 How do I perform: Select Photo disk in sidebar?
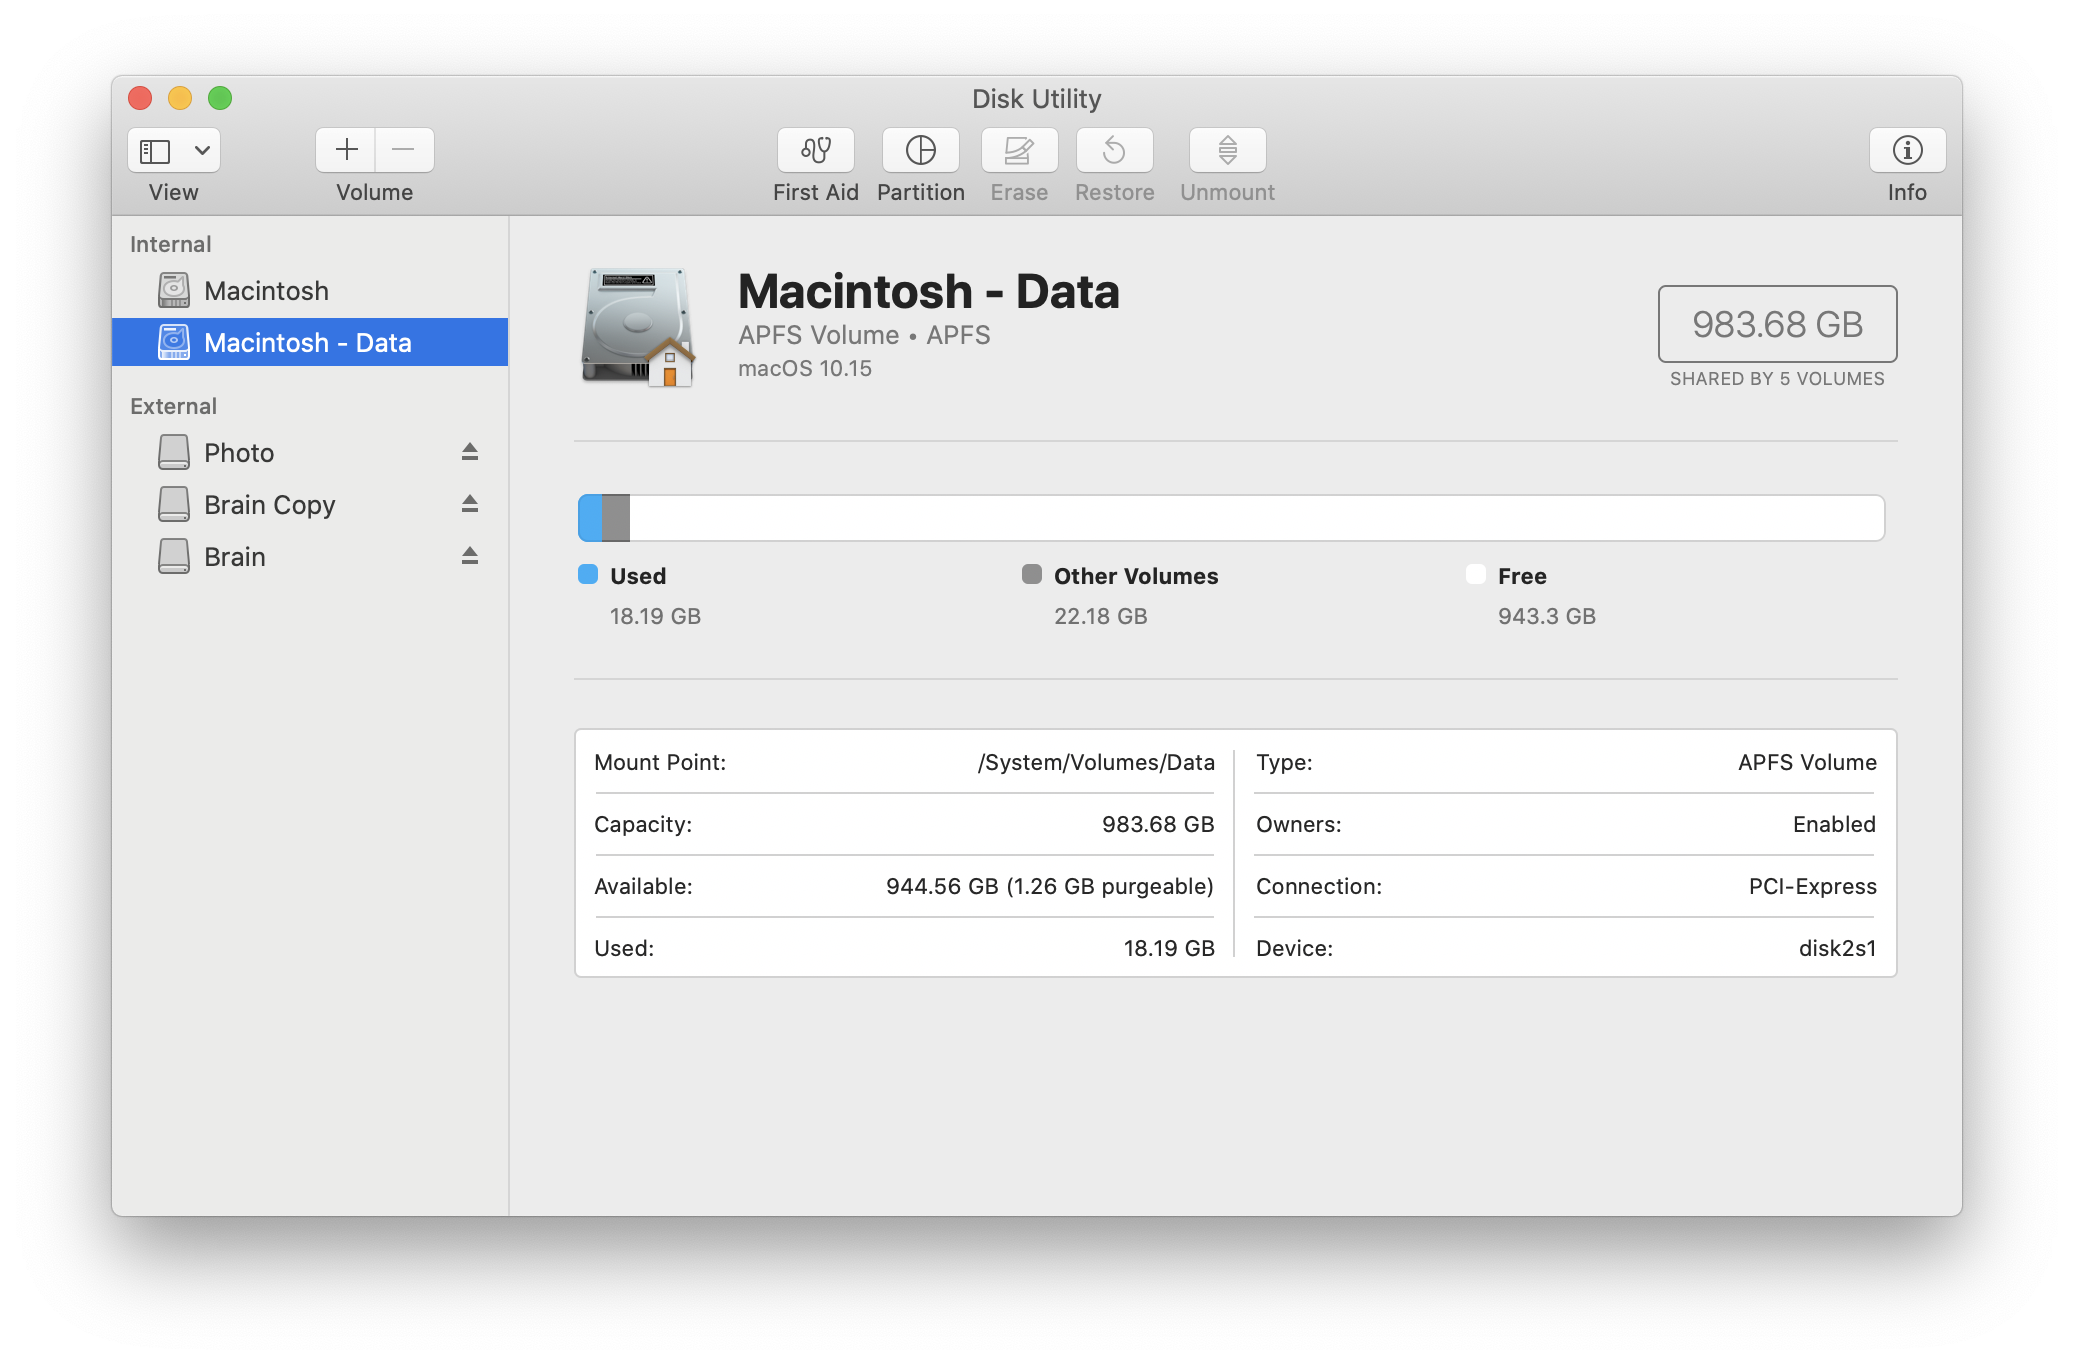[x=239, y=453]
